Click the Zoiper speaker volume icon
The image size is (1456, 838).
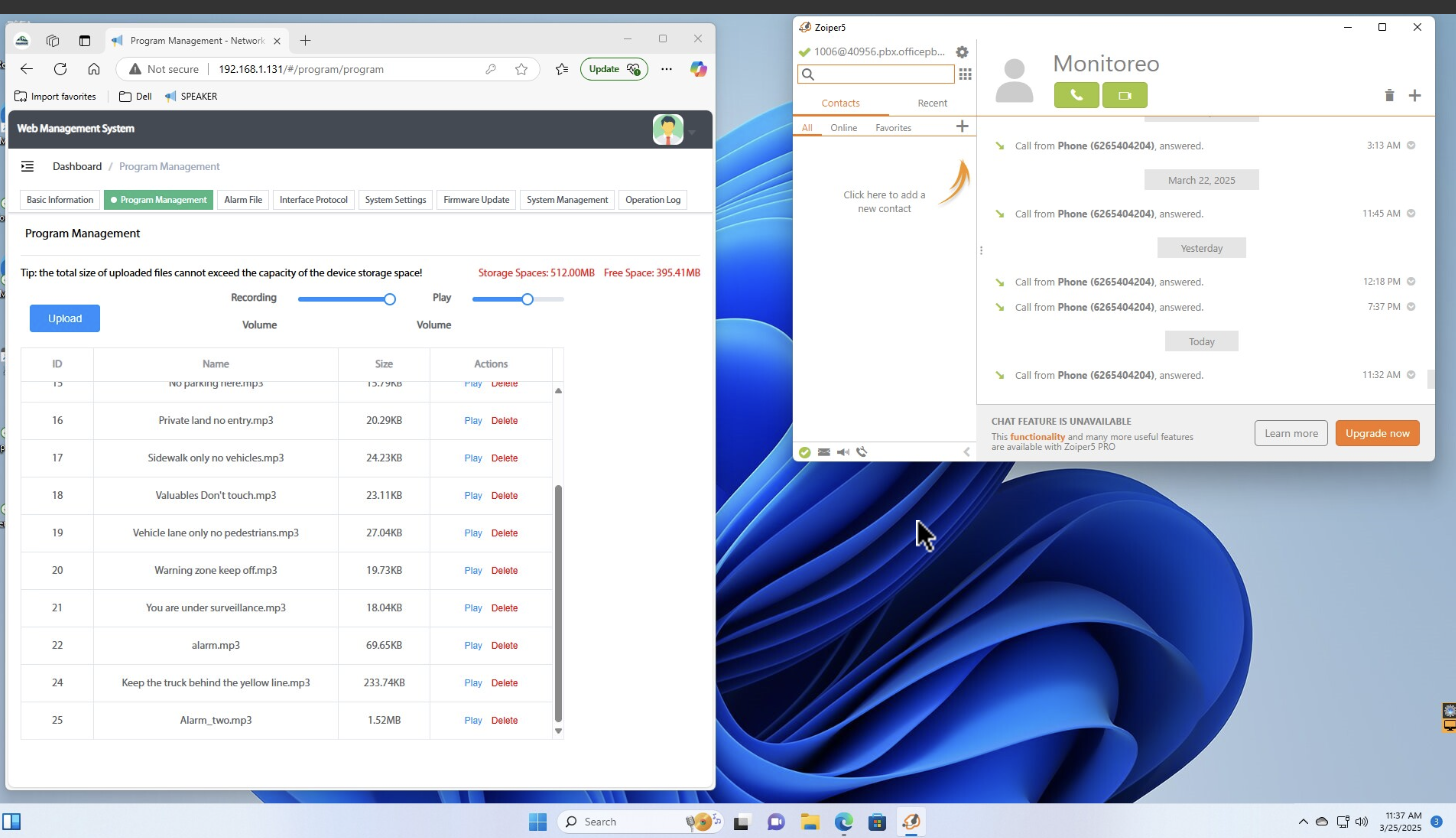pyautogui.click(x=843, y=452)
